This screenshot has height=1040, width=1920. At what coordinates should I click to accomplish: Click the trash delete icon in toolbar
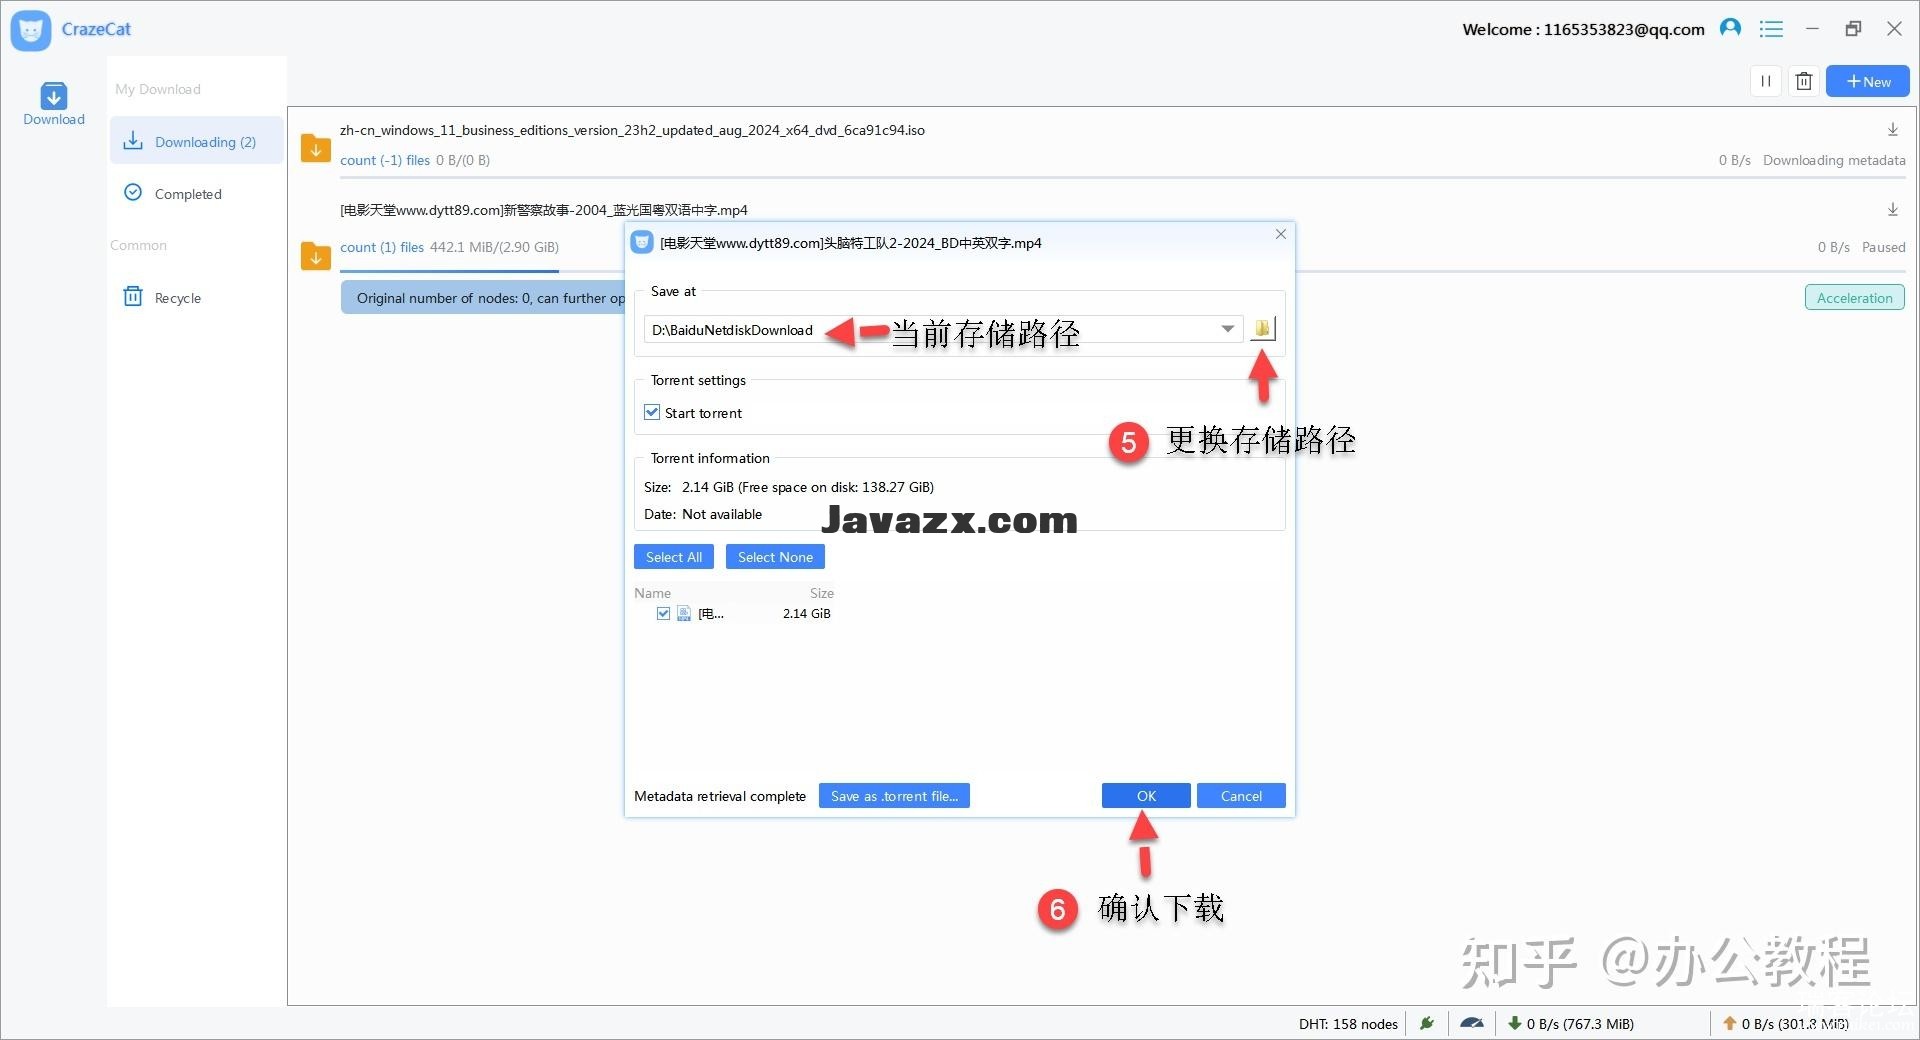click(x=1804, y=81)
